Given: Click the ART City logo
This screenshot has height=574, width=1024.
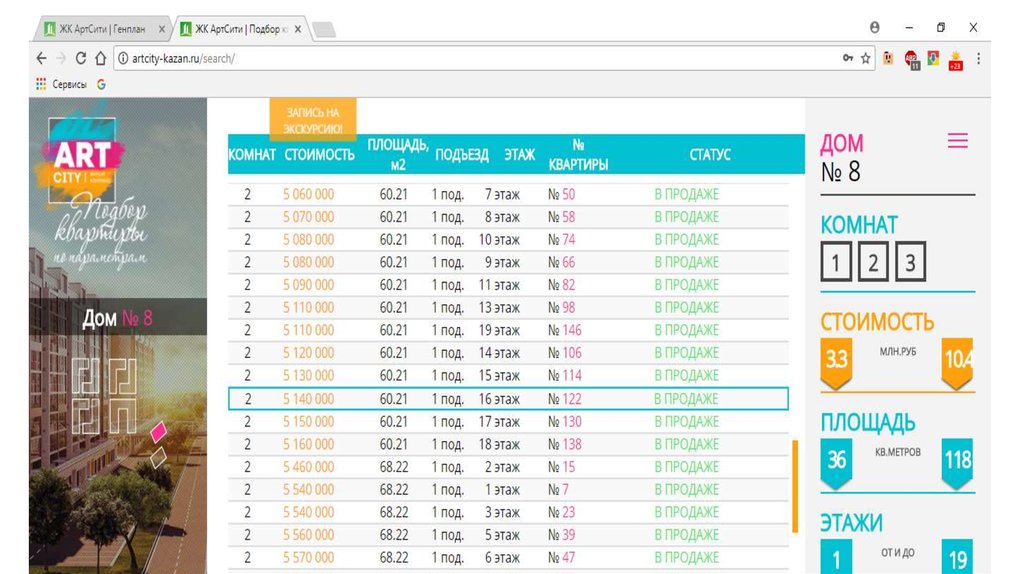Looking at the screenshot, I should coord(82,160).
